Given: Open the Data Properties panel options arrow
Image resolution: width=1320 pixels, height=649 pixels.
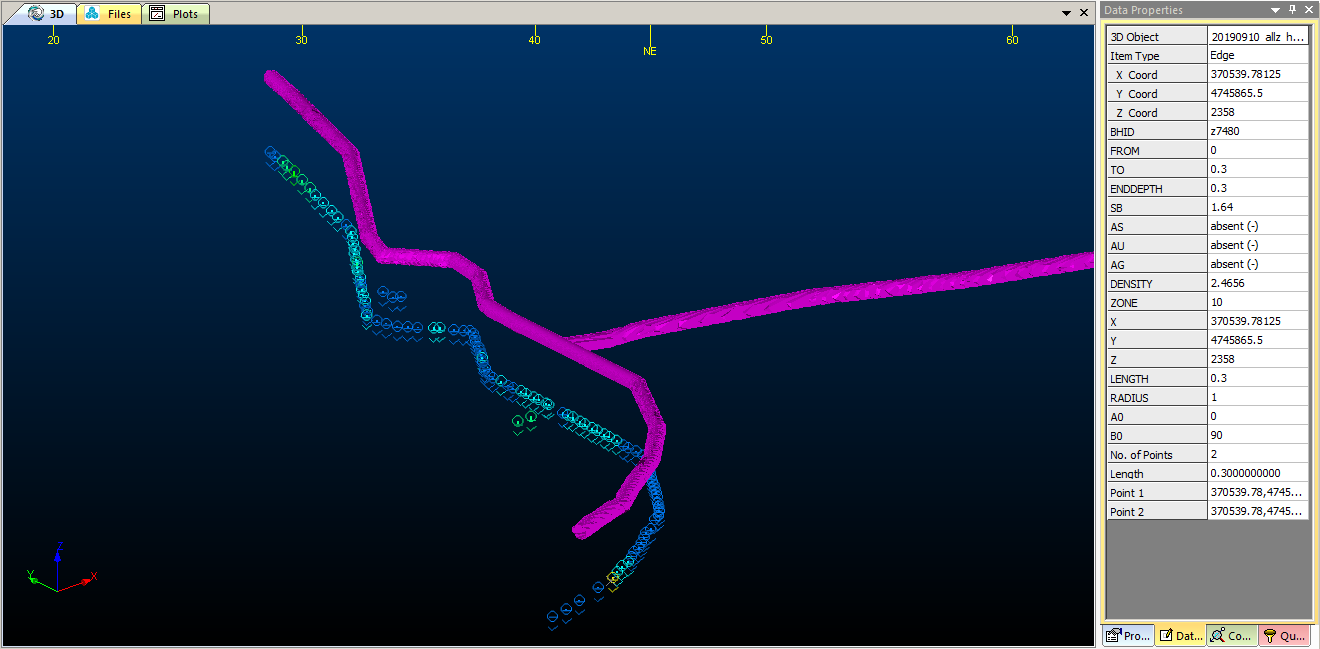Looking at the screenshot, I should coord(1275,10).
